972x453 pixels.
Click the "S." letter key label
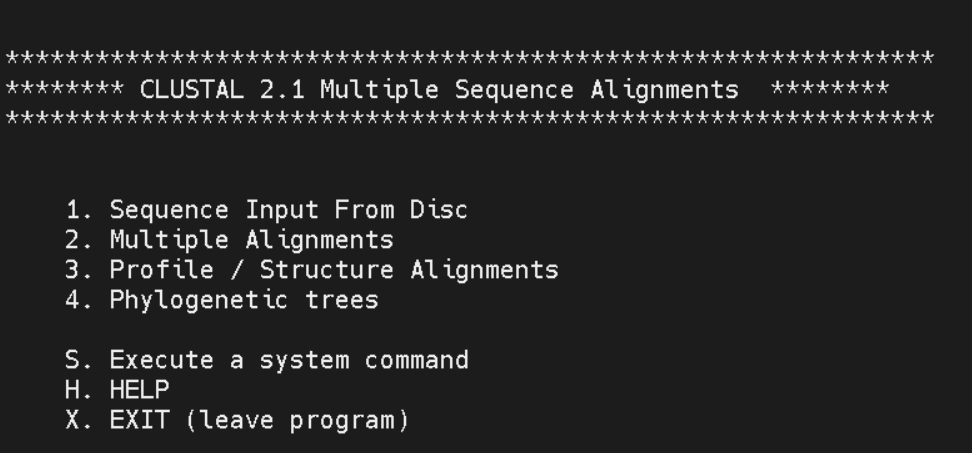click(79, 360)
